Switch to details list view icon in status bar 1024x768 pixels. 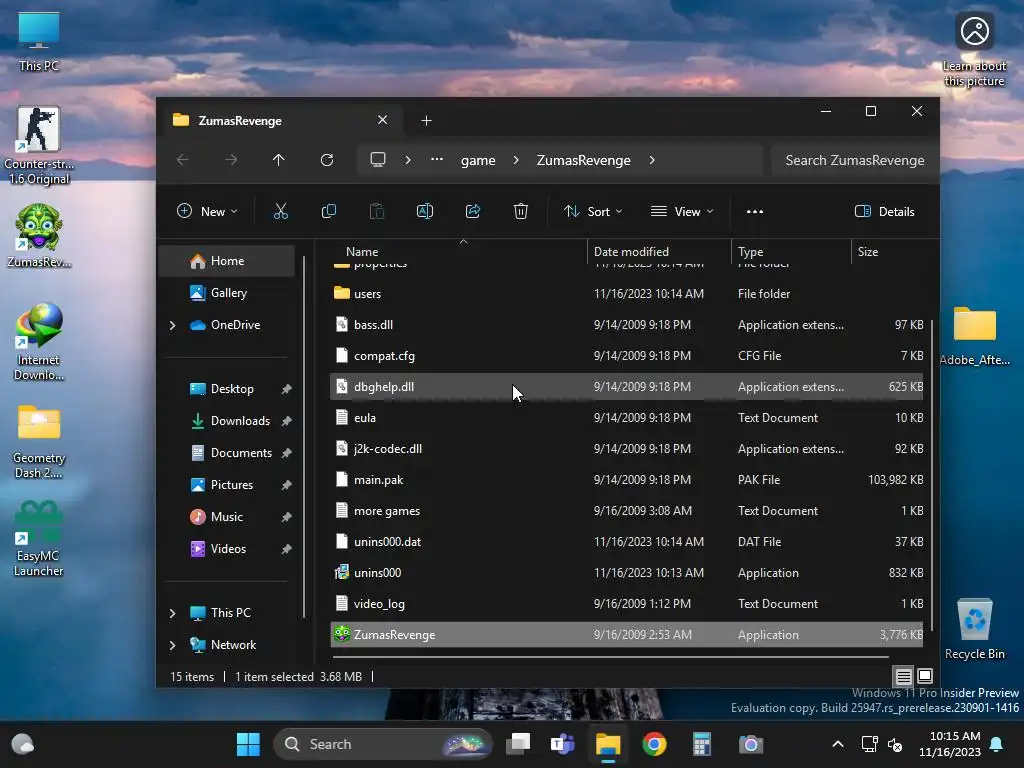(x=903, y=676)
